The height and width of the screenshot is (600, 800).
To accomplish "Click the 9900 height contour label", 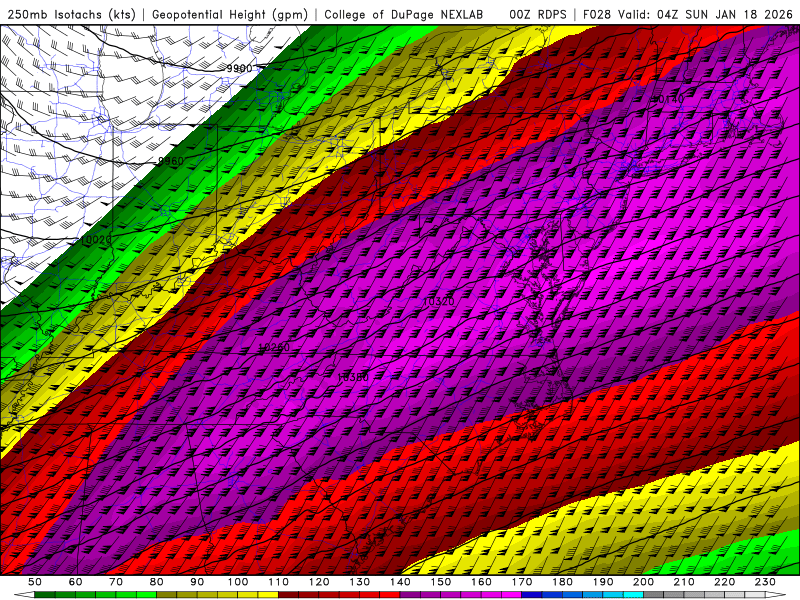I will [239, 68].
